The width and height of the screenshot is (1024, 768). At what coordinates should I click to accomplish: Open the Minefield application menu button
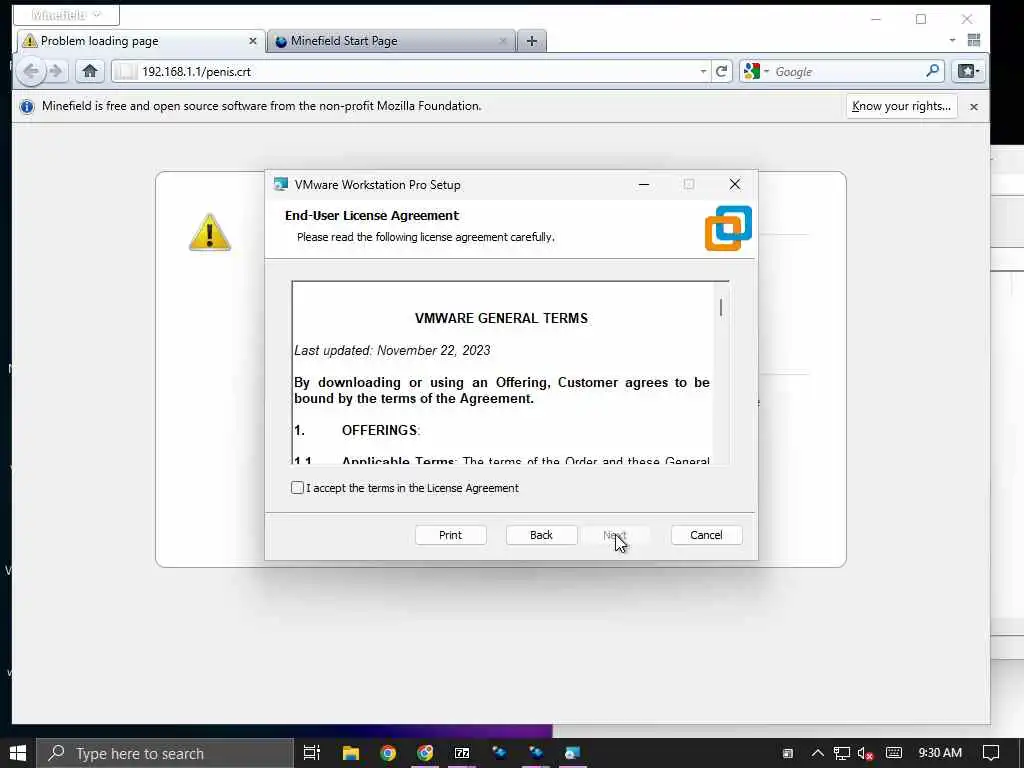(66, 14)
